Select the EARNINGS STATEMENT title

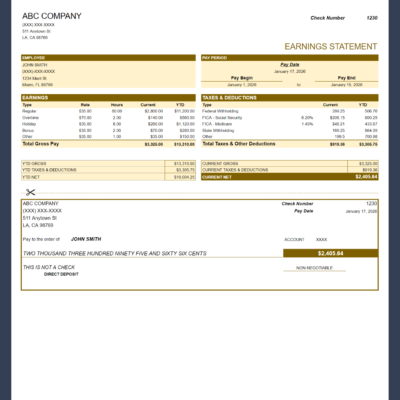click(331, 46)
